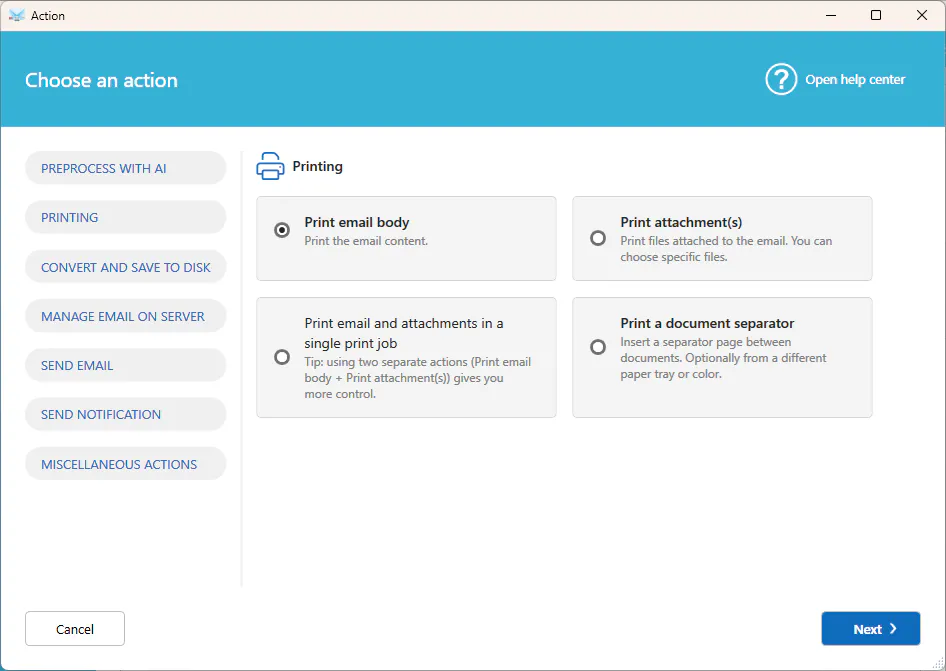Click the Print attachment(s) card title
The image size is (946, 671).
(681, 222)
